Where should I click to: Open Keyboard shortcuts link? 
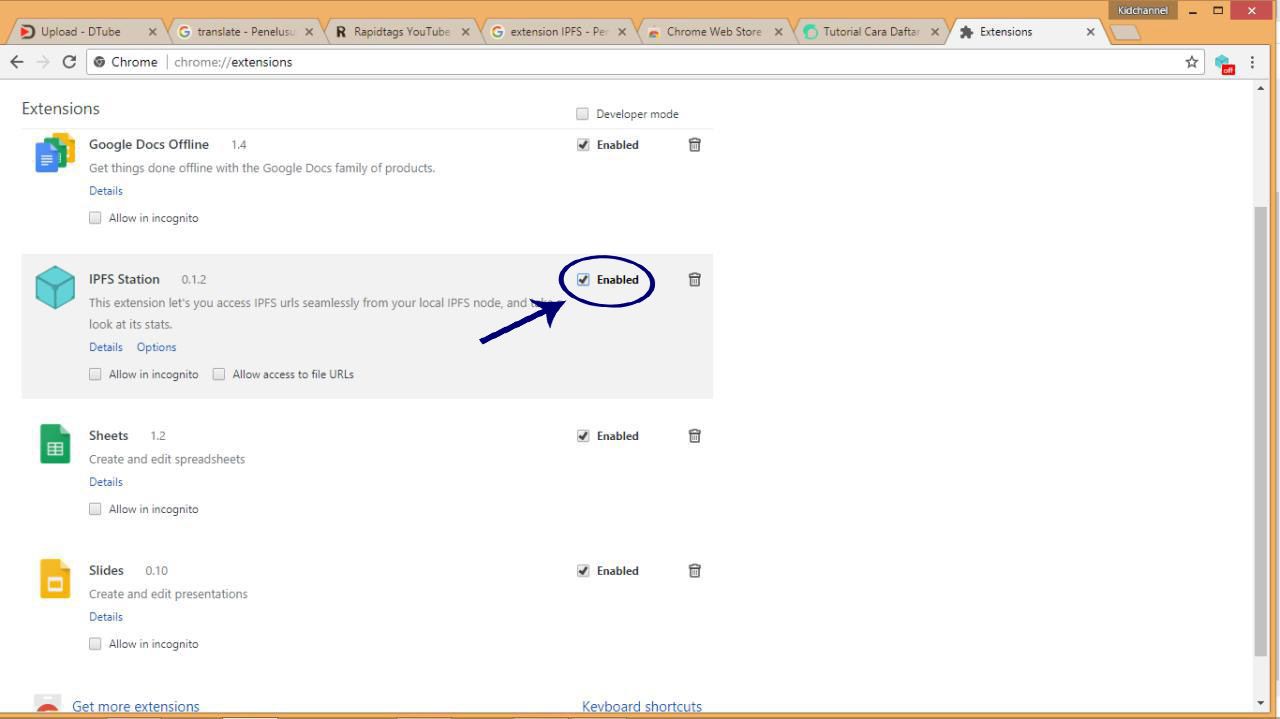642,706
